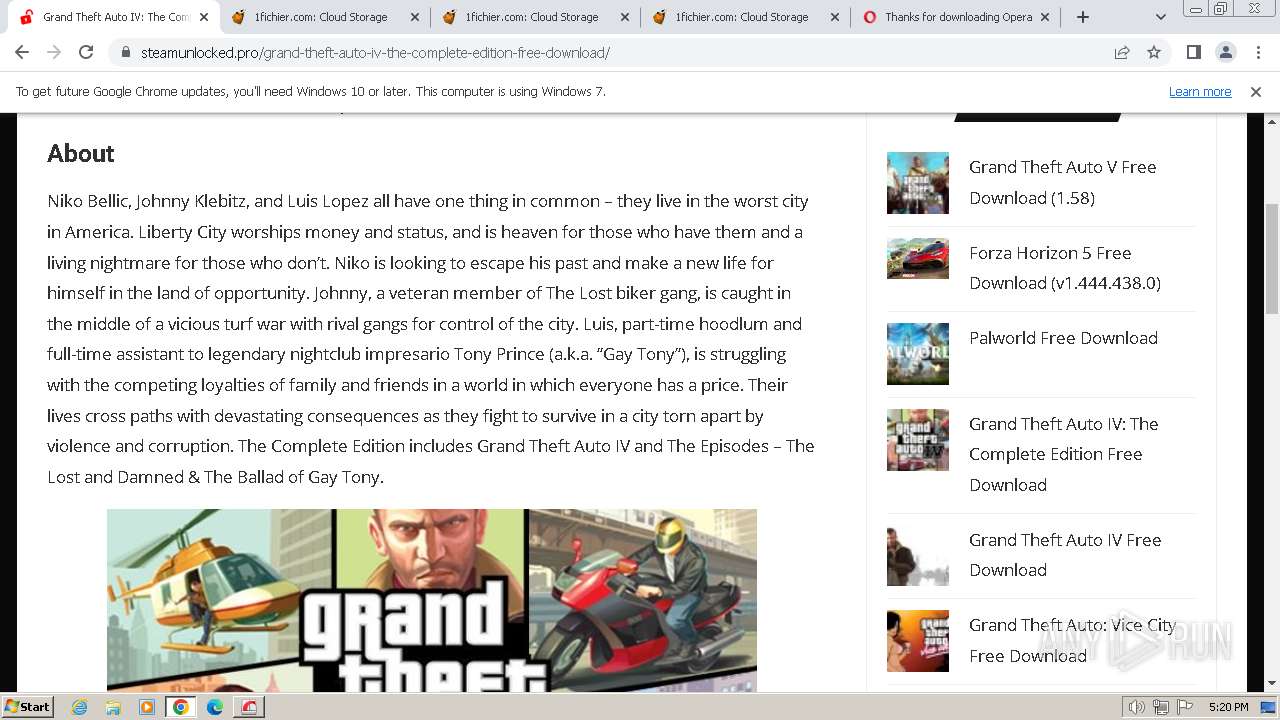Open the Action Center flag icon
Screen dimensions: 1280x720
(1185, 707)
